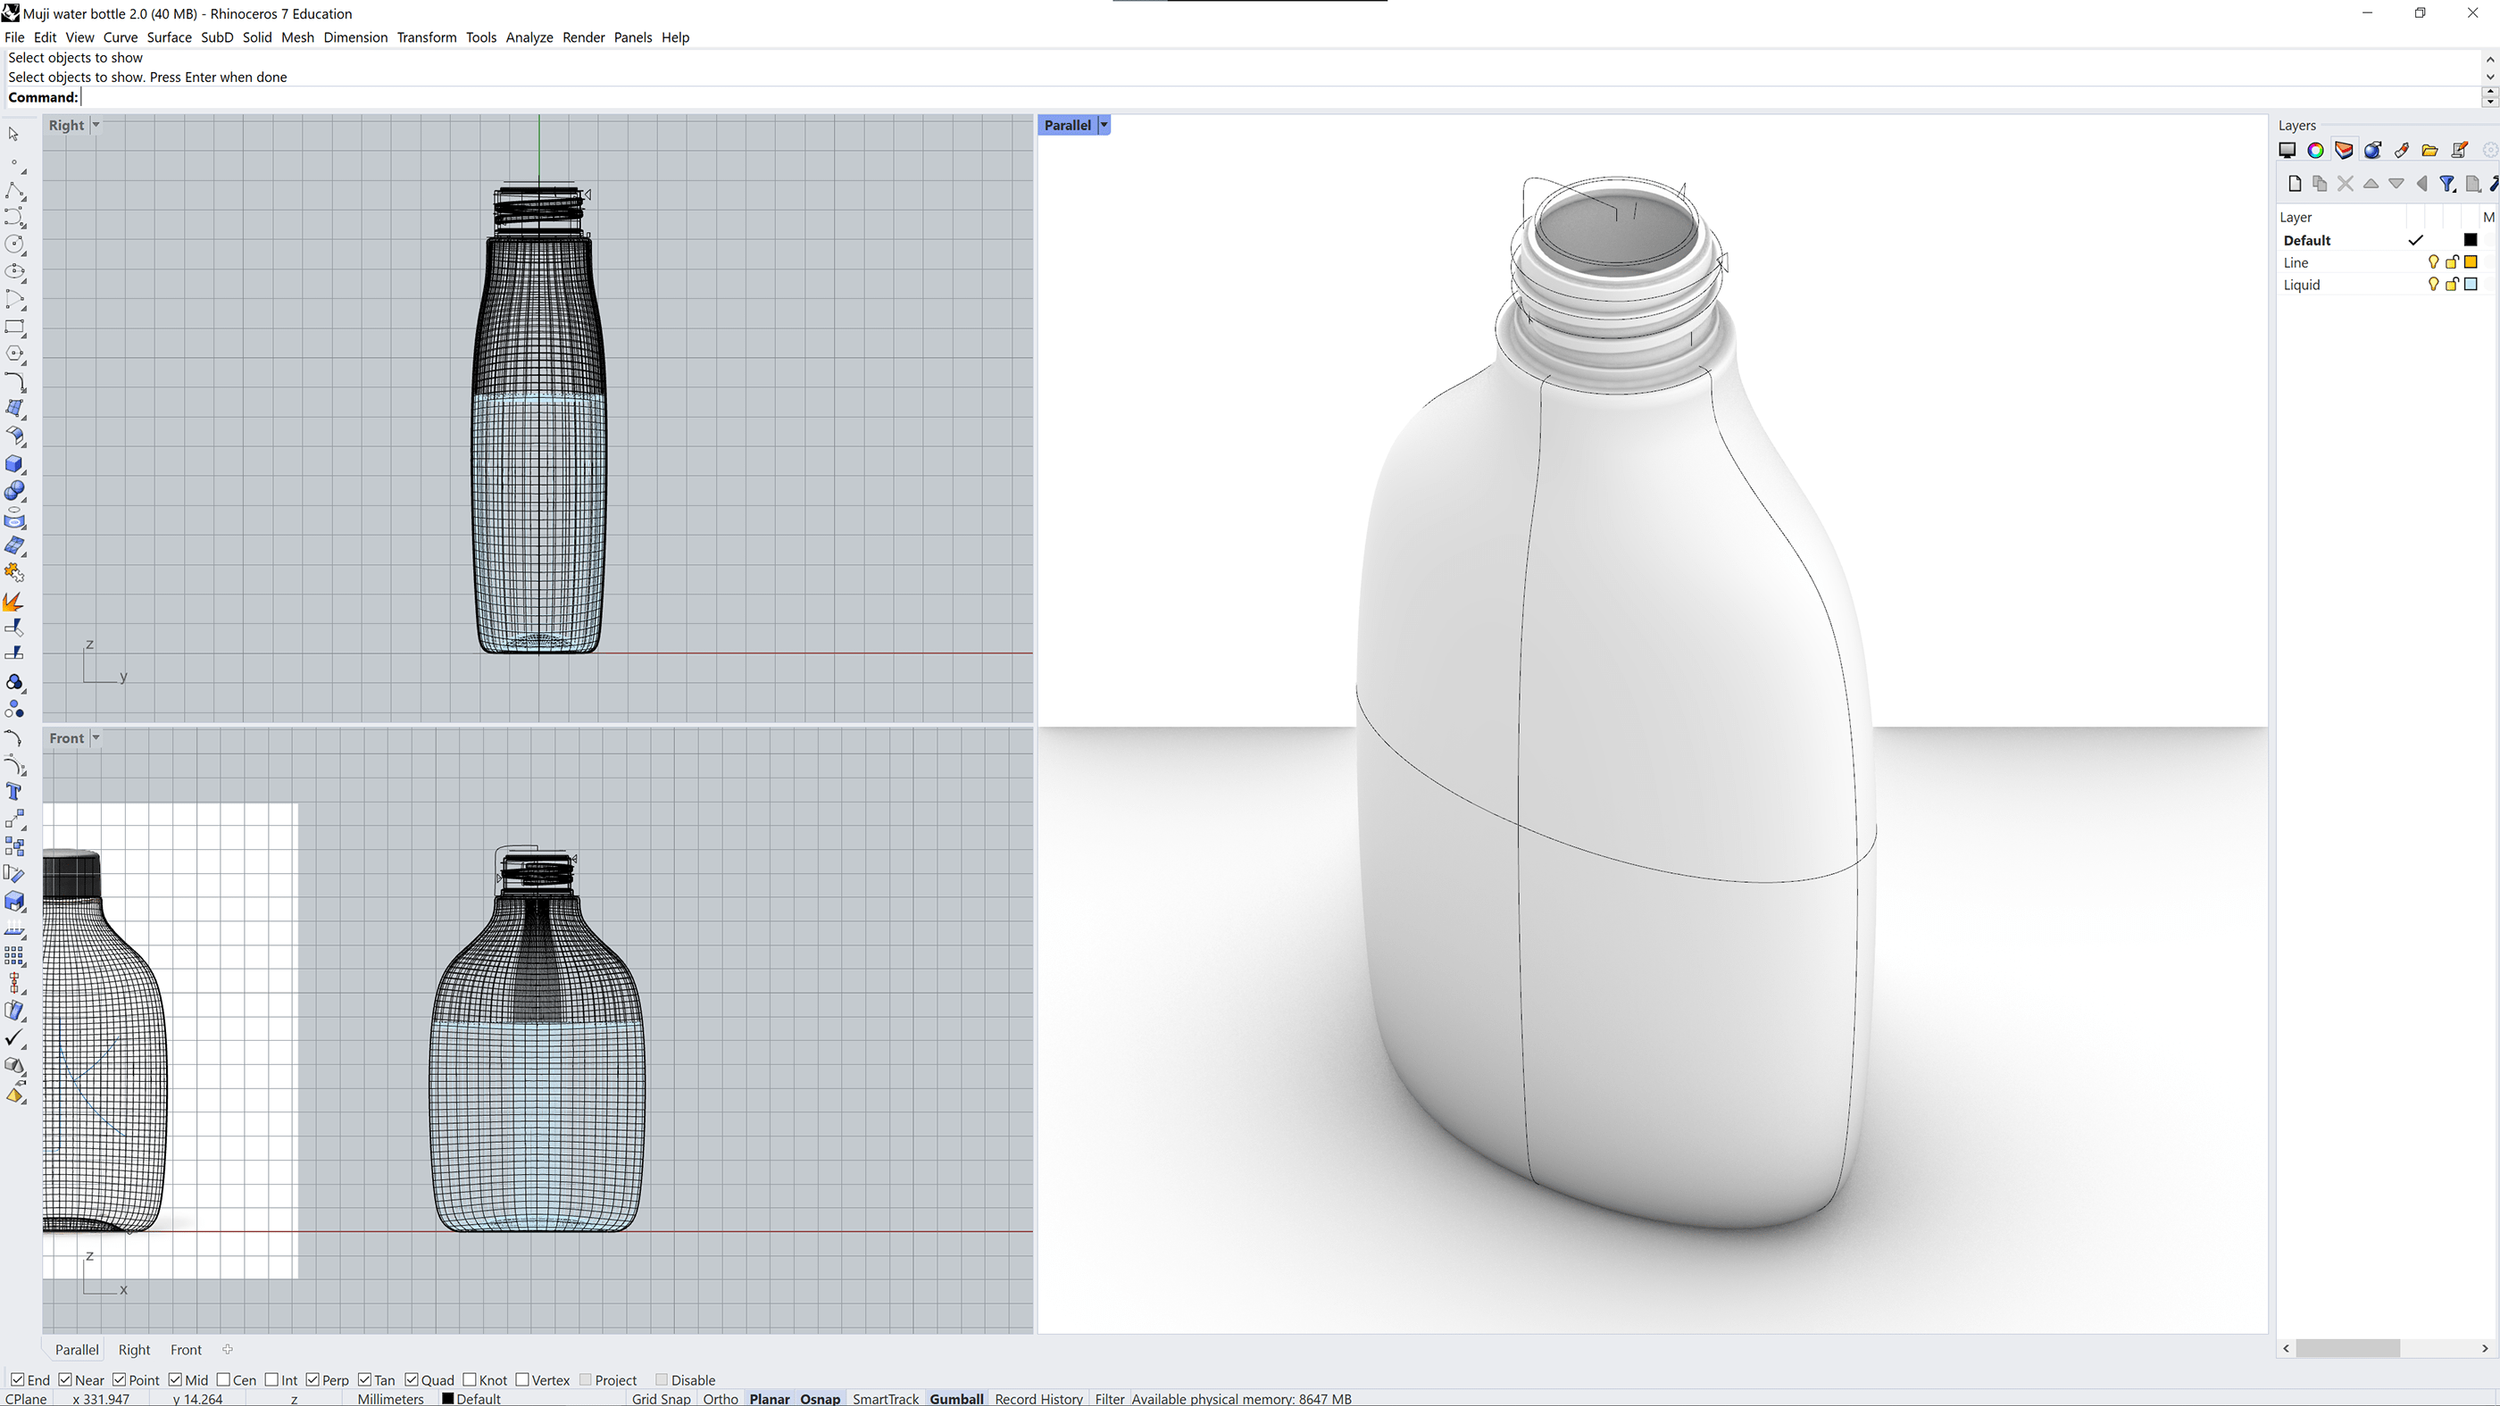Open the Front viewport dropdown arrow
The width and height of the screenshot is (2500, 1406).
pos(96,738)
